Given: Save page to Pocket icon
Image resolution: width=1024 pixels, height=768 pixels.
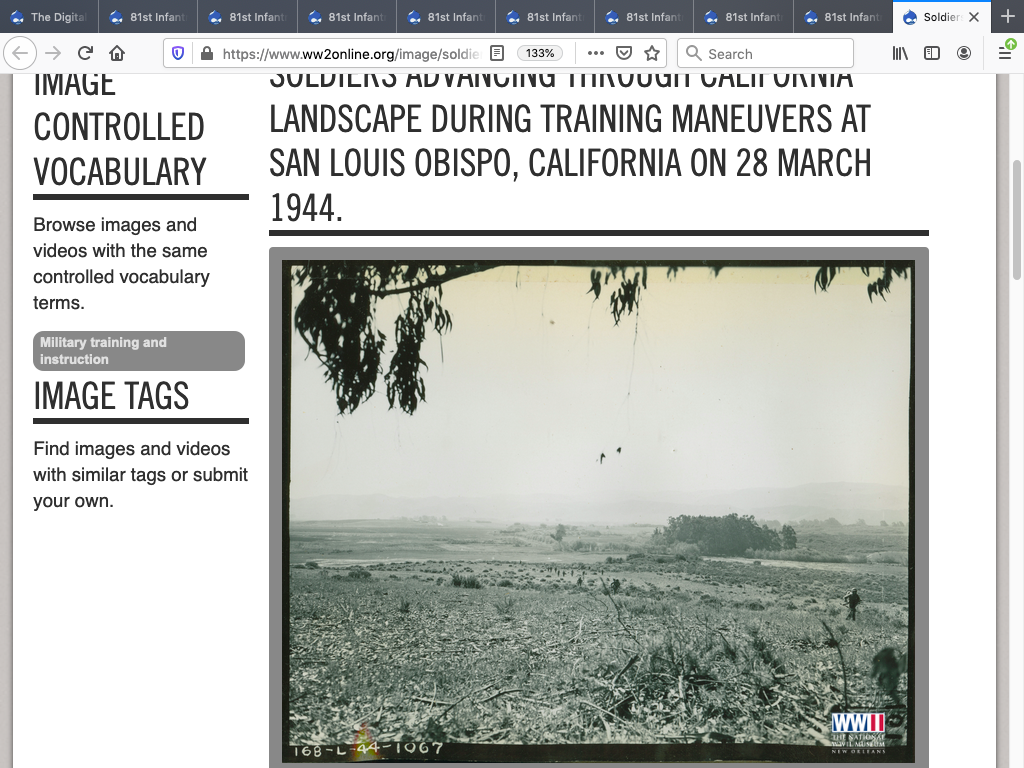Looking at the screenshot, I should [x=623, y=53].
